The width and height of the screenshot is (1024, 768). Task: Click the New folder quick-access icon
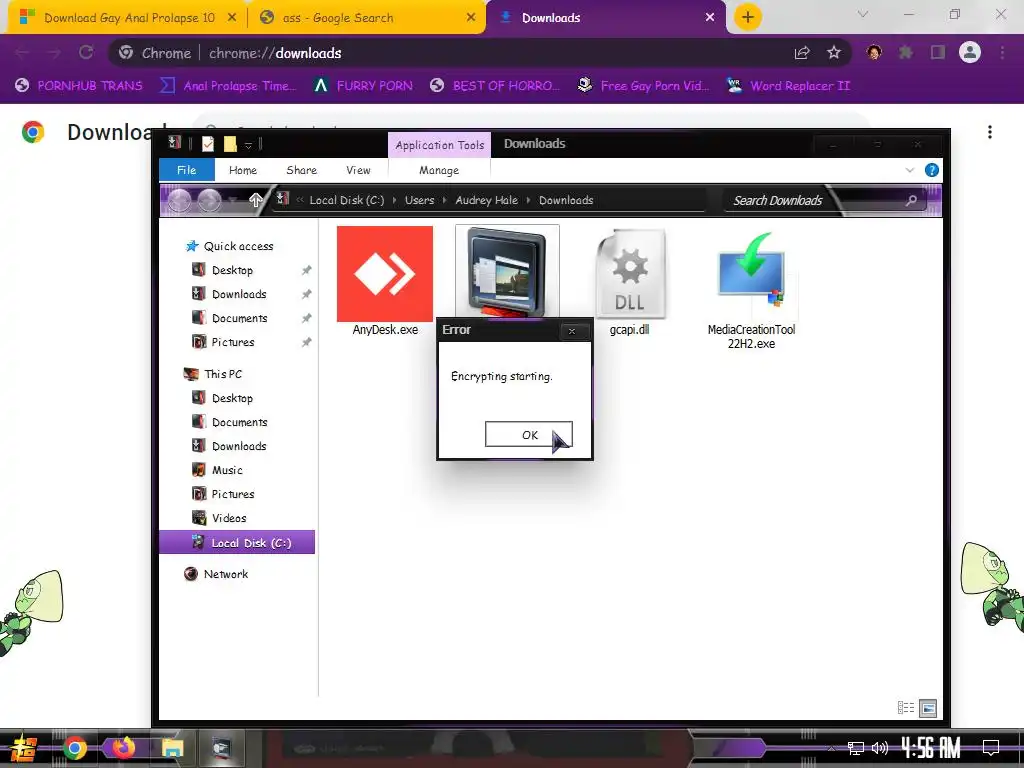[x=230, y=144]
